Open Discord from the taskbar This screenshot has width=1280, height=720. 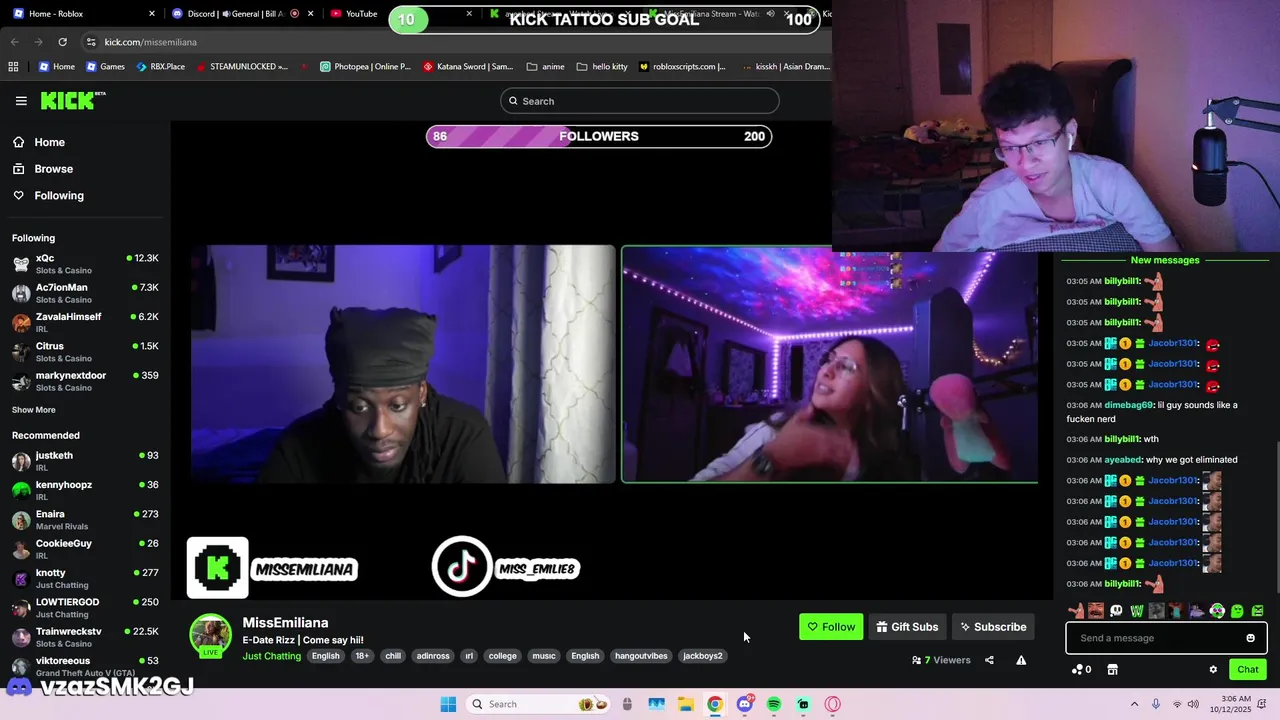744,704
